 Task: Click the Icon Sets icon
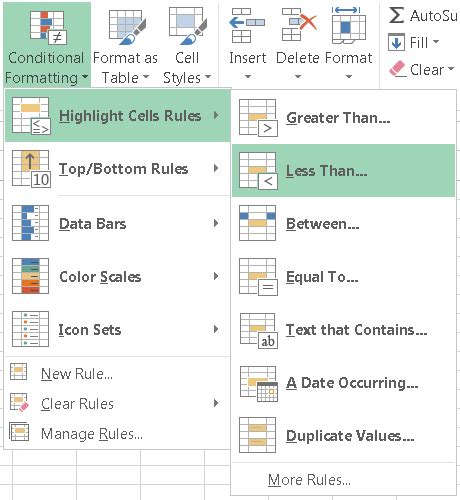coord(30,329)
